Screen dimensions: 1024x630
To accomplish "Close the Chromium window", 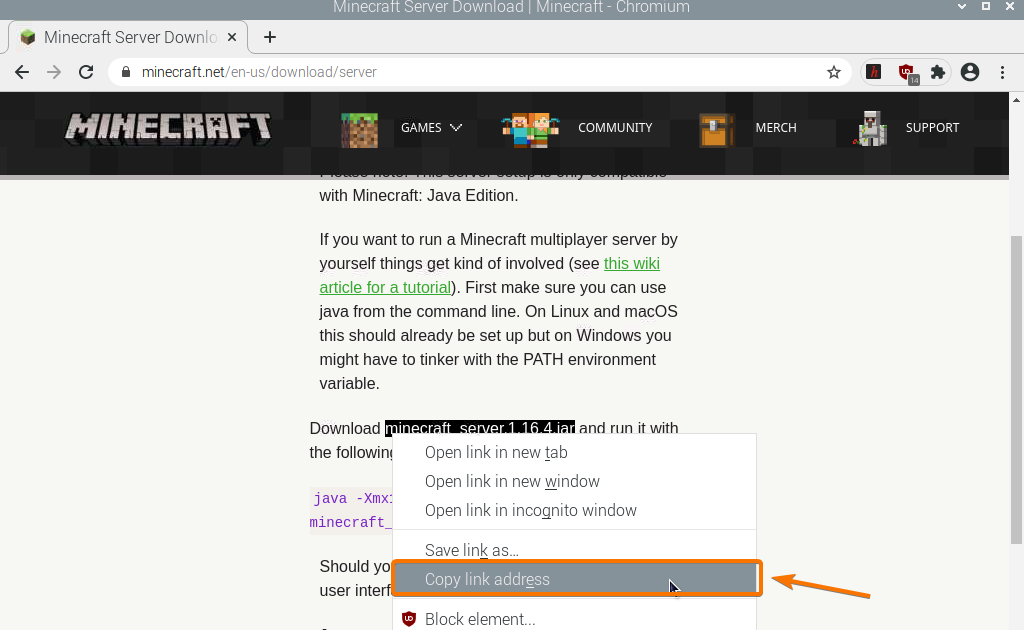I will tap(1010, 7).
